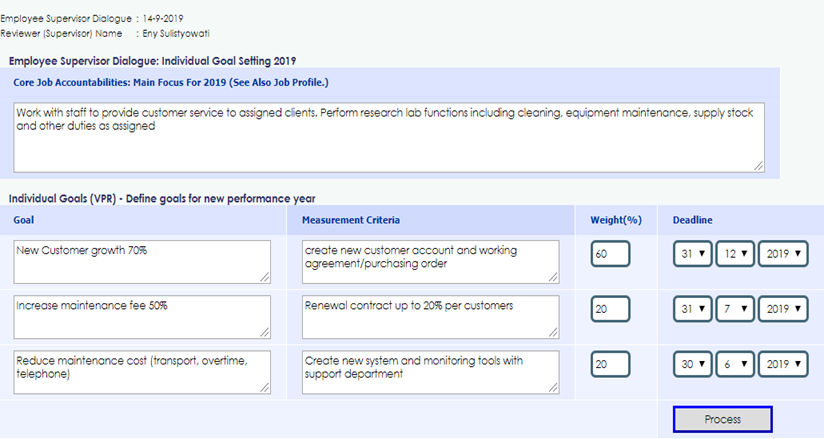The image size is (824, 439).
Task: Click weight field for Reduce maintenance cost goal
Action: (610, 366)
